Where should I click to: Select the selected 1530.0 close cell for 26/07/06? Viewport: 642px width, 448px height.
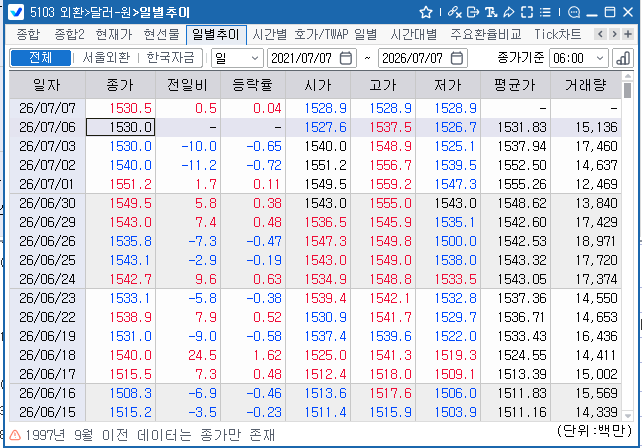[x=120, y=127]
